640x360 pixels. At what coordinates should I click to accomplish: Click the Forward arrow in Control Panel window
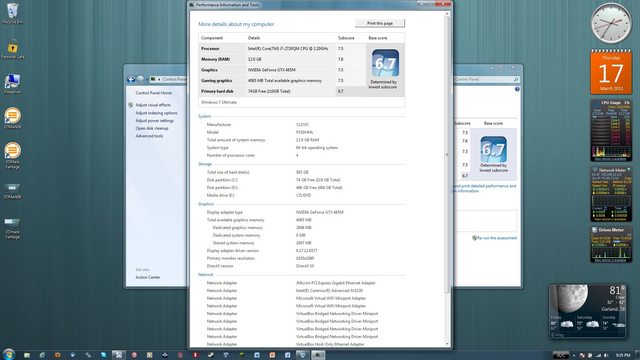click(140, 79)
